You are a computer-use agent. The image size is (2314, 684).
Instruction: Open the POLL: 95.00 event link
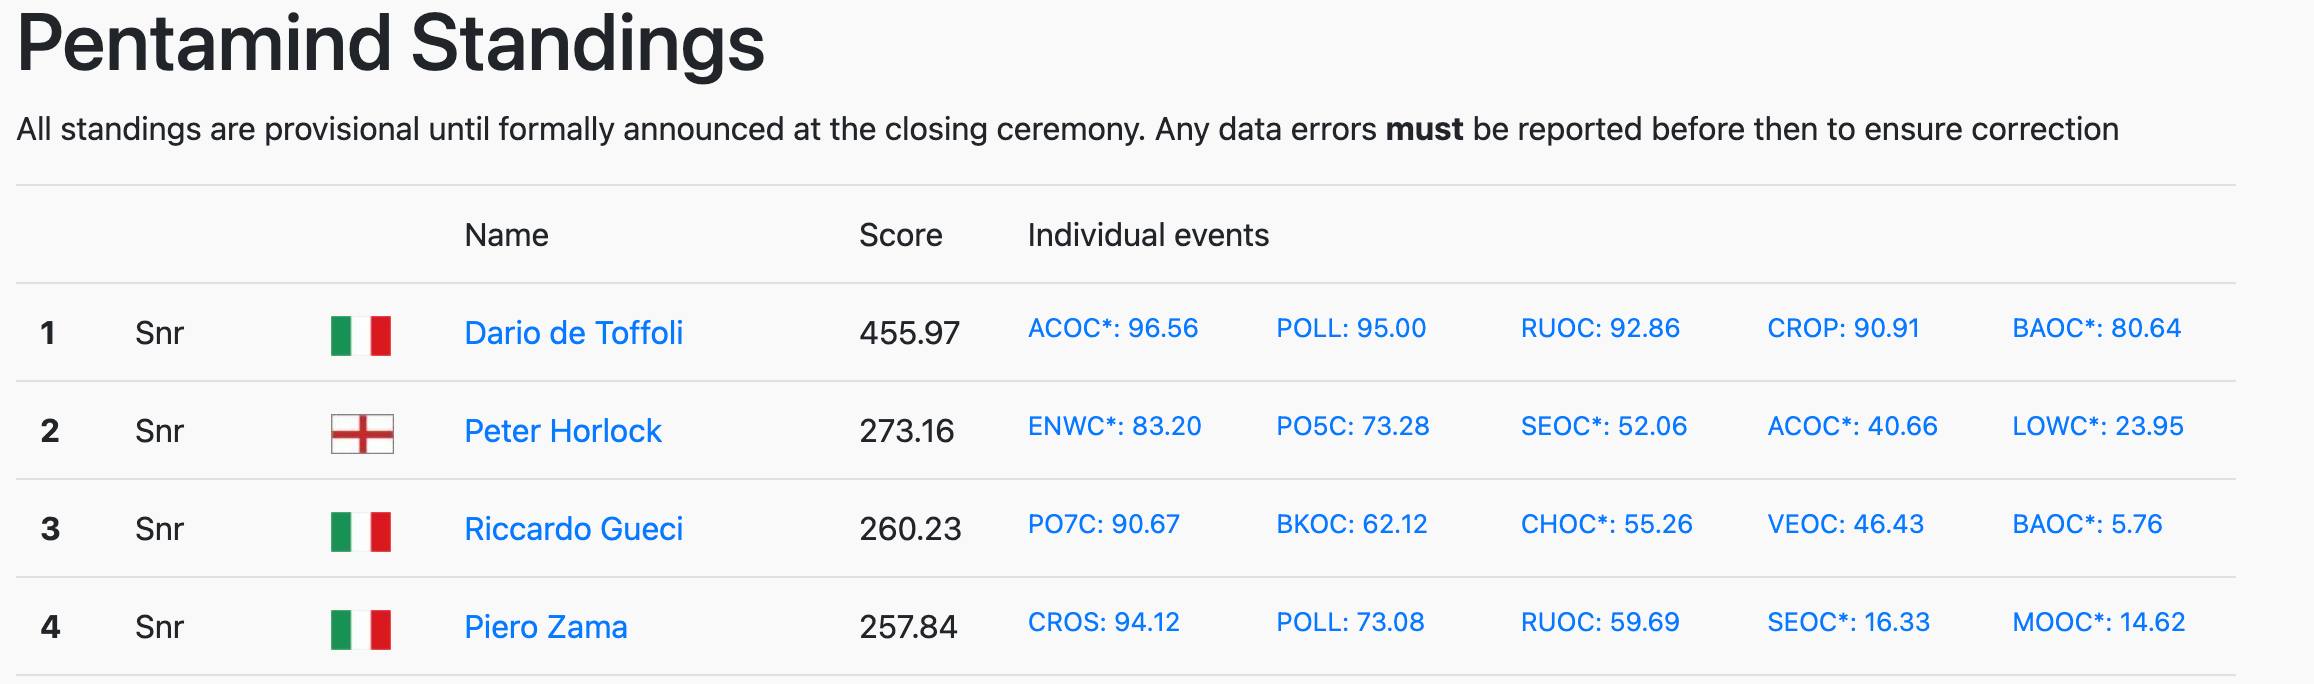pos(1351,328)
